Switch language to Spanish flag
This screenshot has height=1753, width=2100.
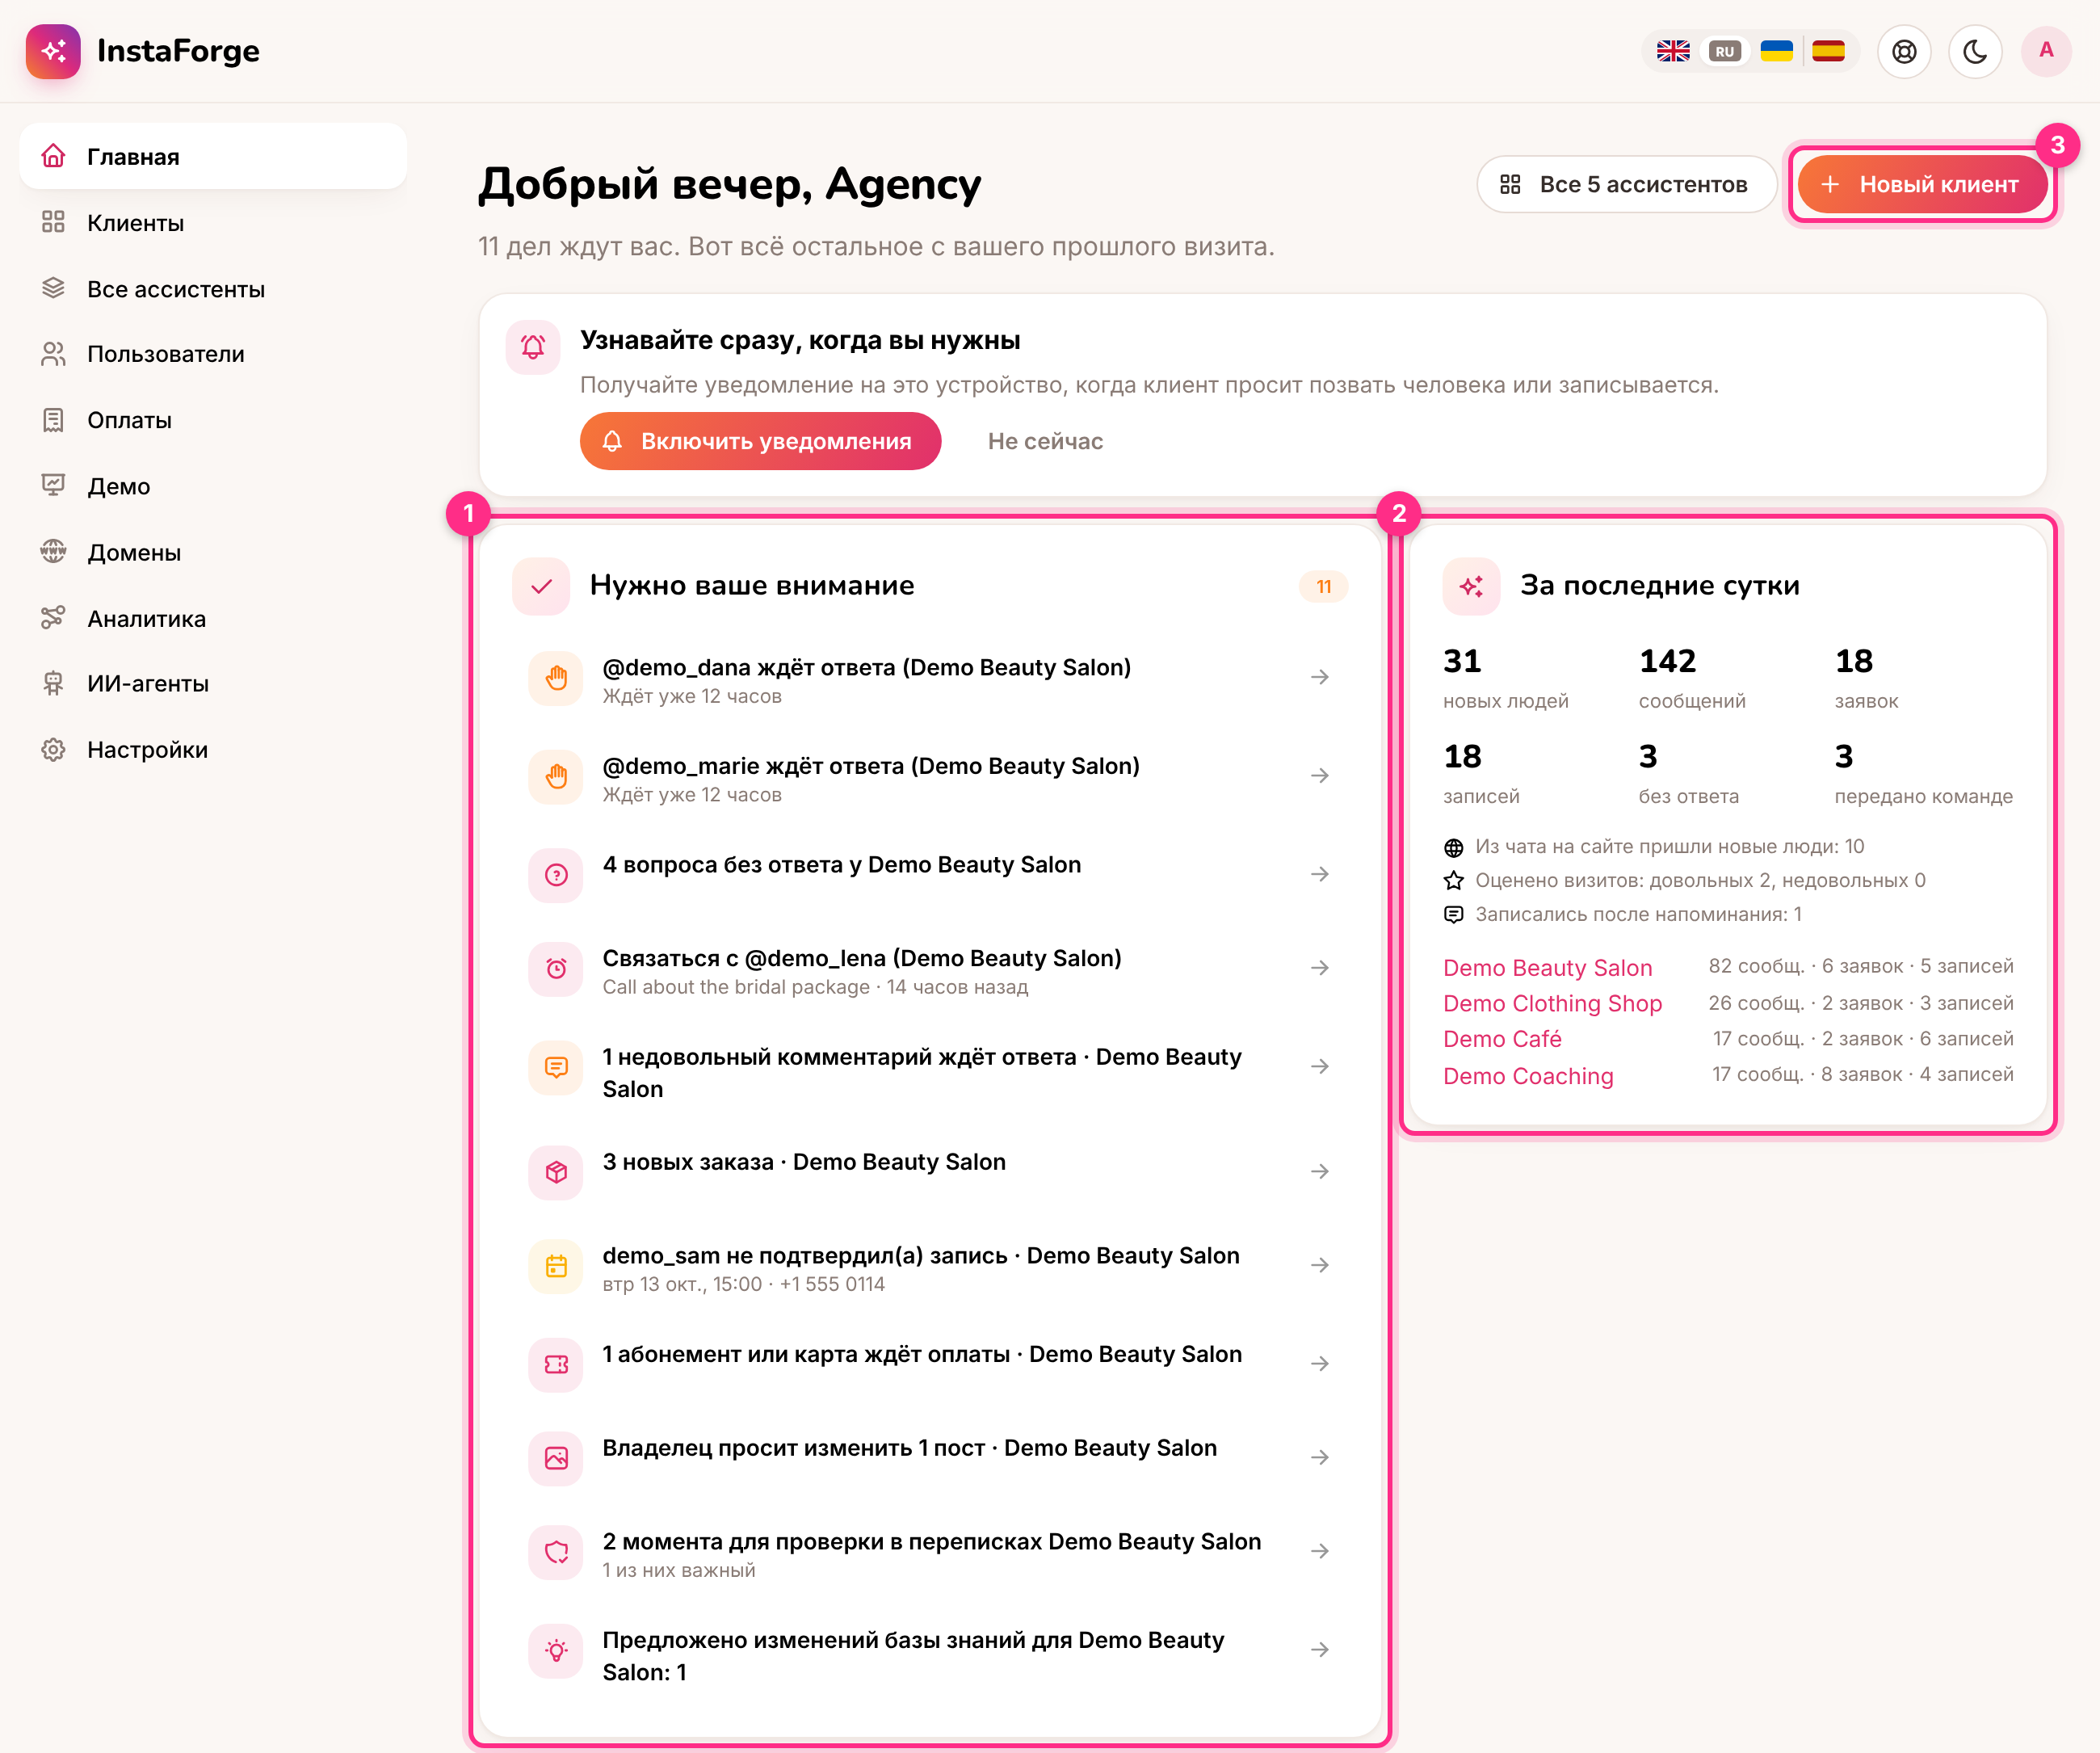[x=1828, y=51]
